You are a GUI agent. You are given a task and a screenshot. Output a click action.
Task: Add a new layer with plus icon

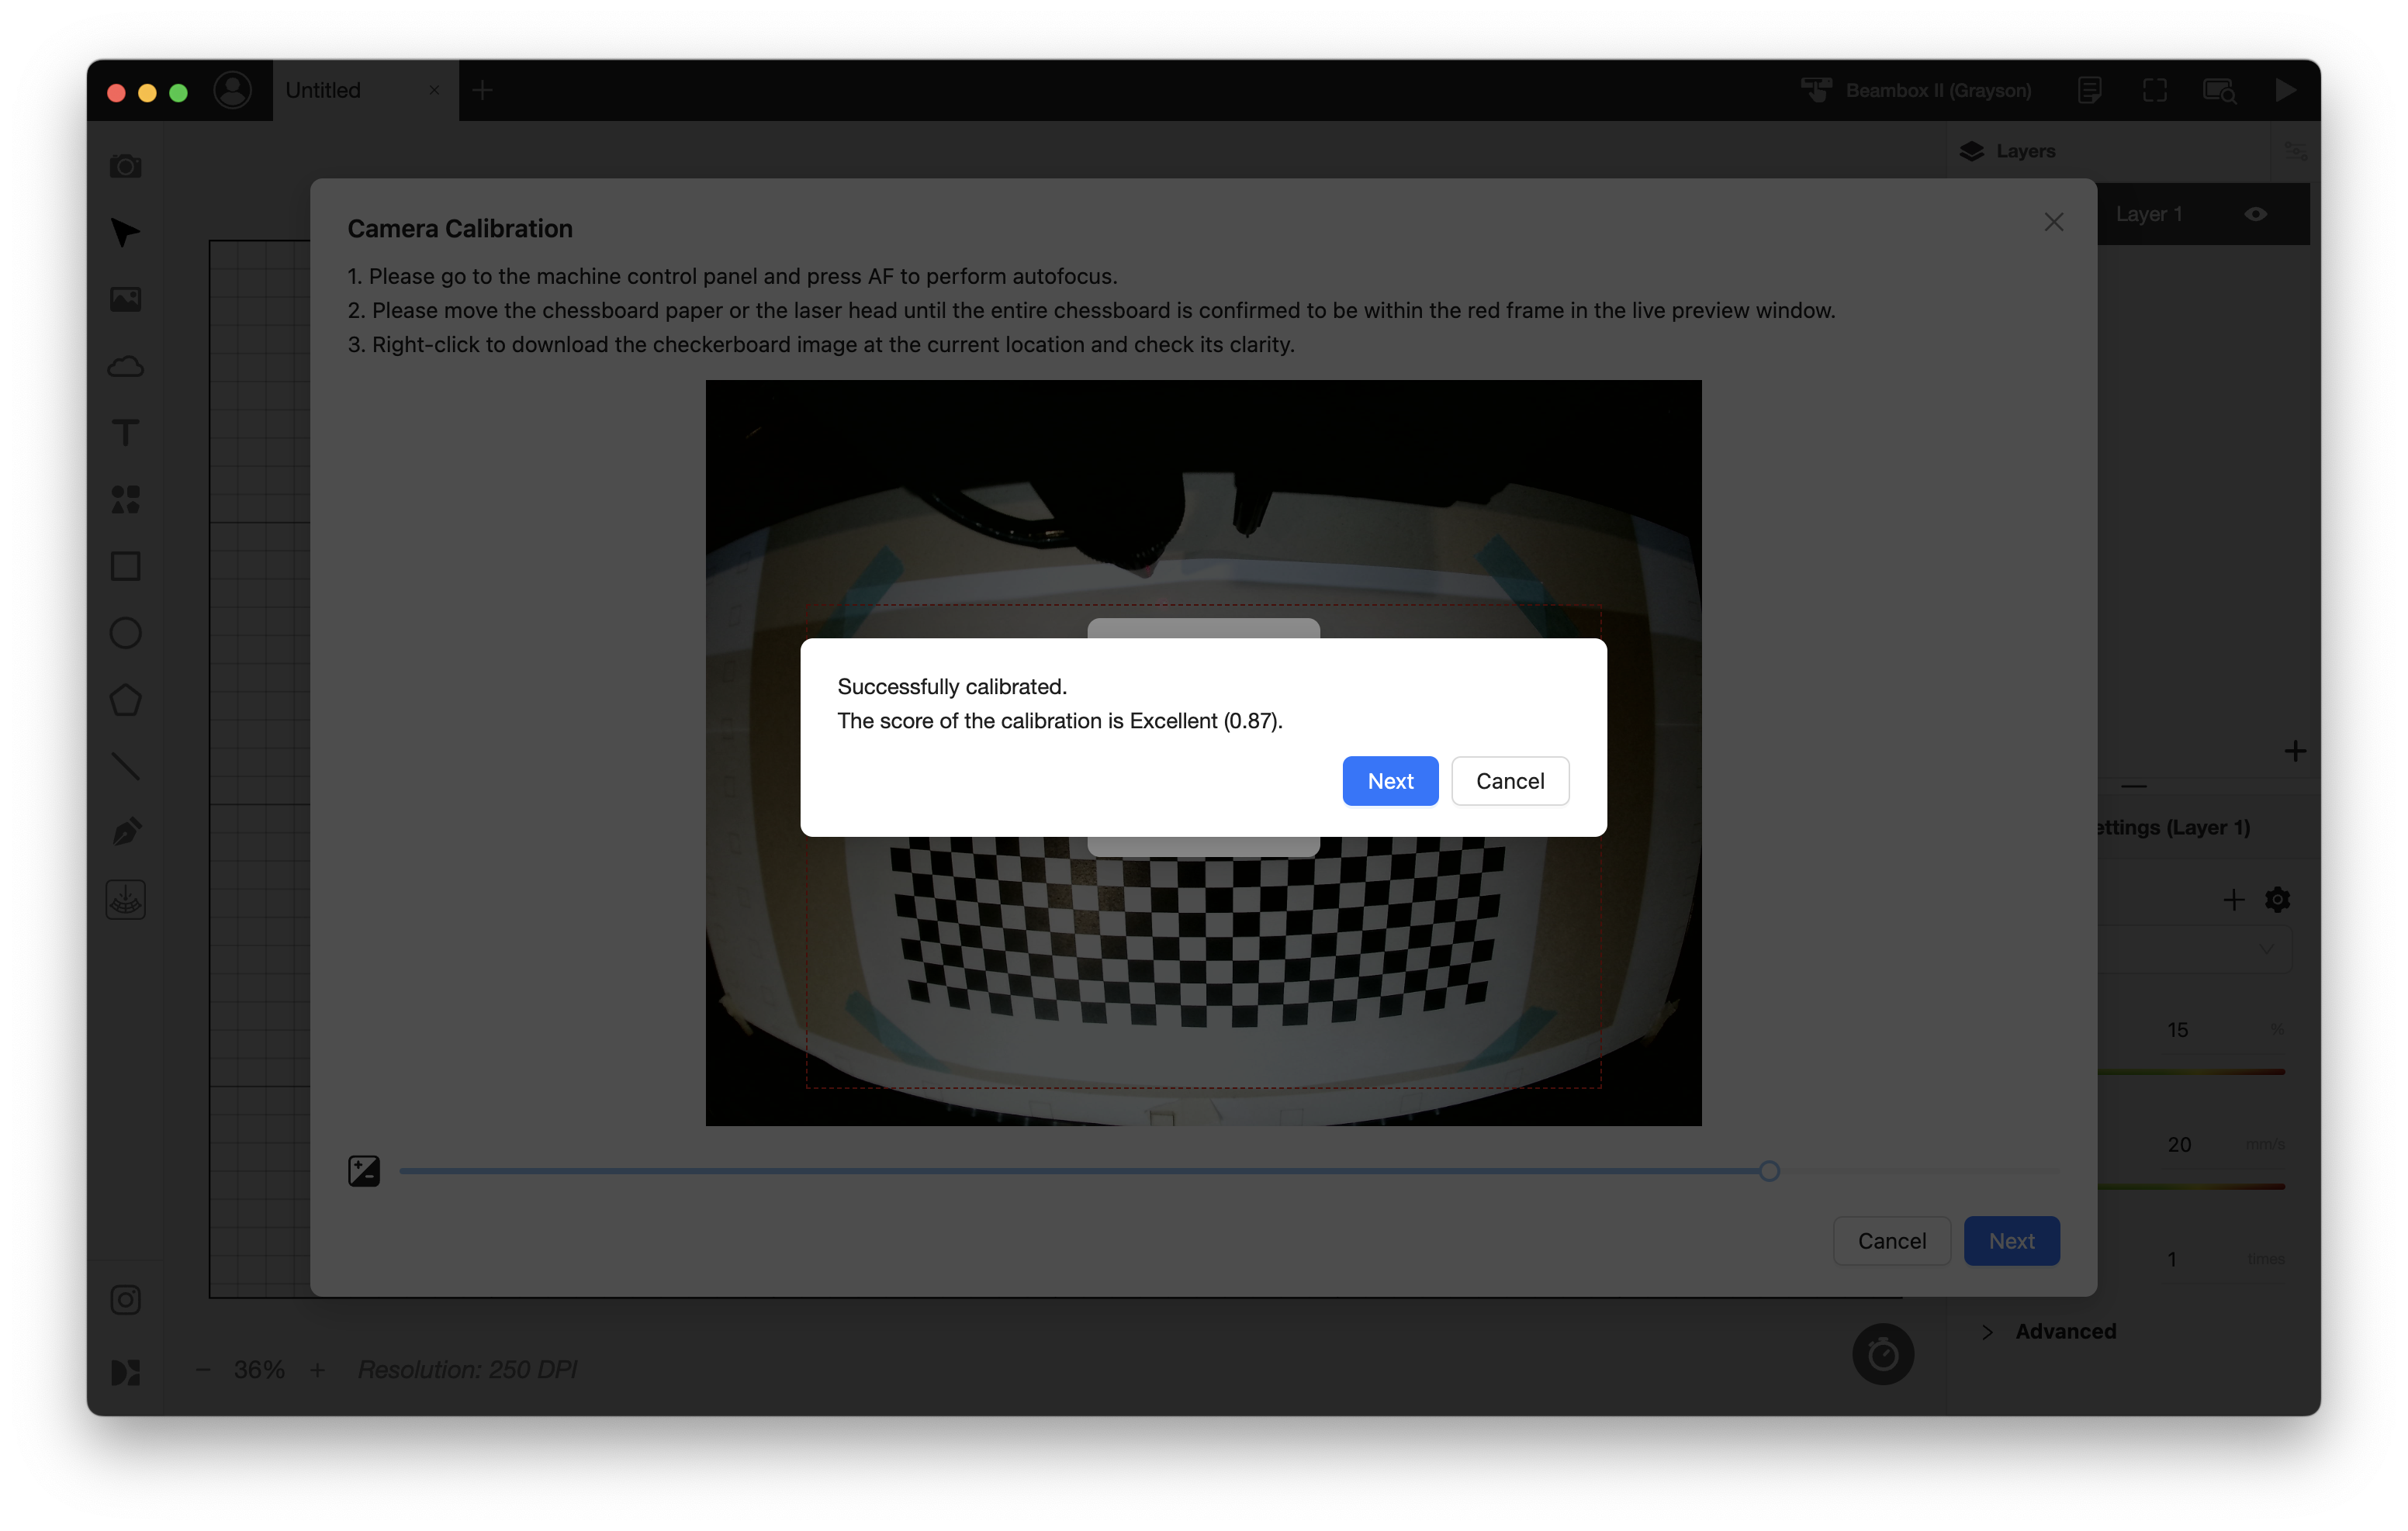click(x=2295, y=750)
